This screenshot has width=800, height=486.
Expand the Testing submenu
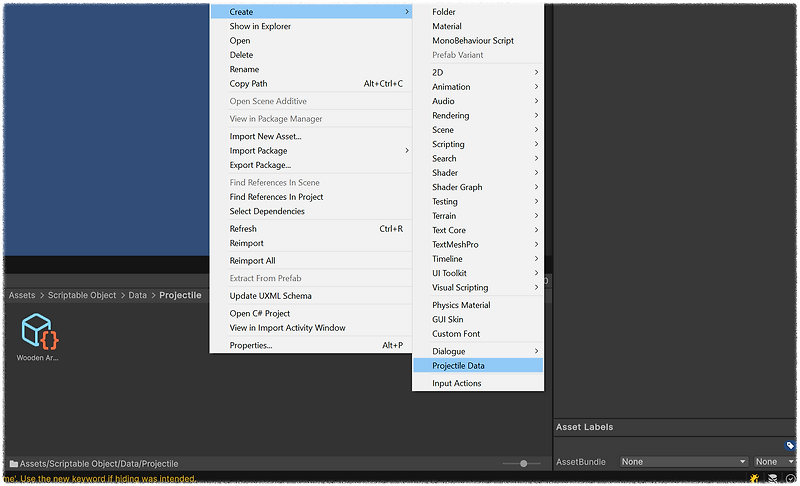[x=478, y=201]
